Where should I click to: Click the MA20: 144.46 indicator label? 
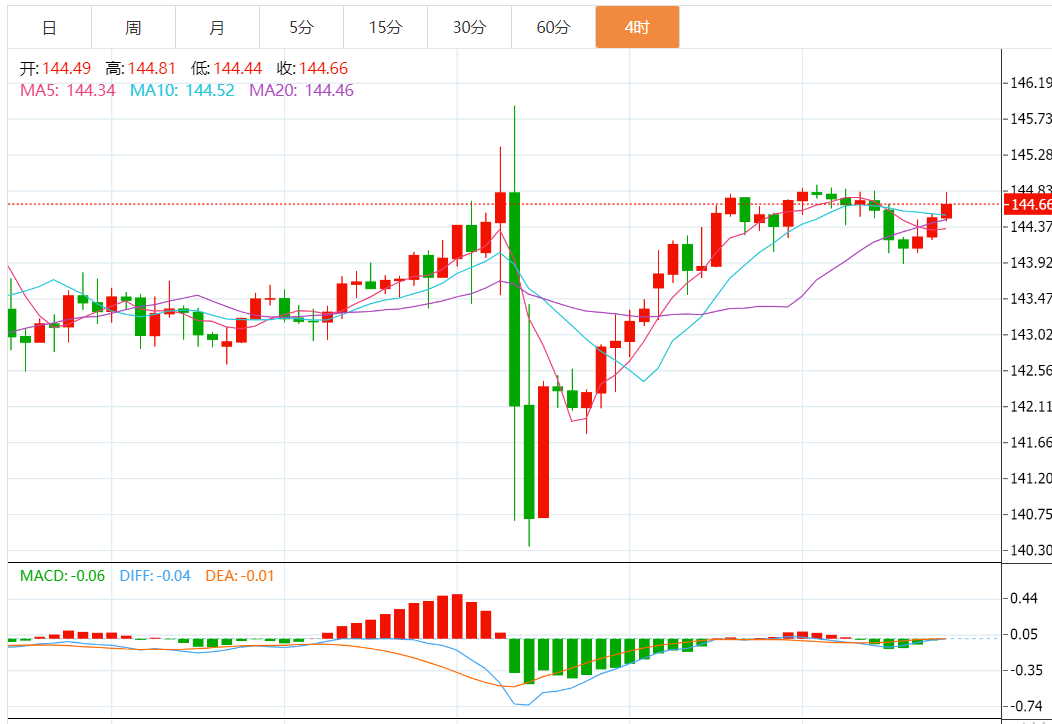301,91
